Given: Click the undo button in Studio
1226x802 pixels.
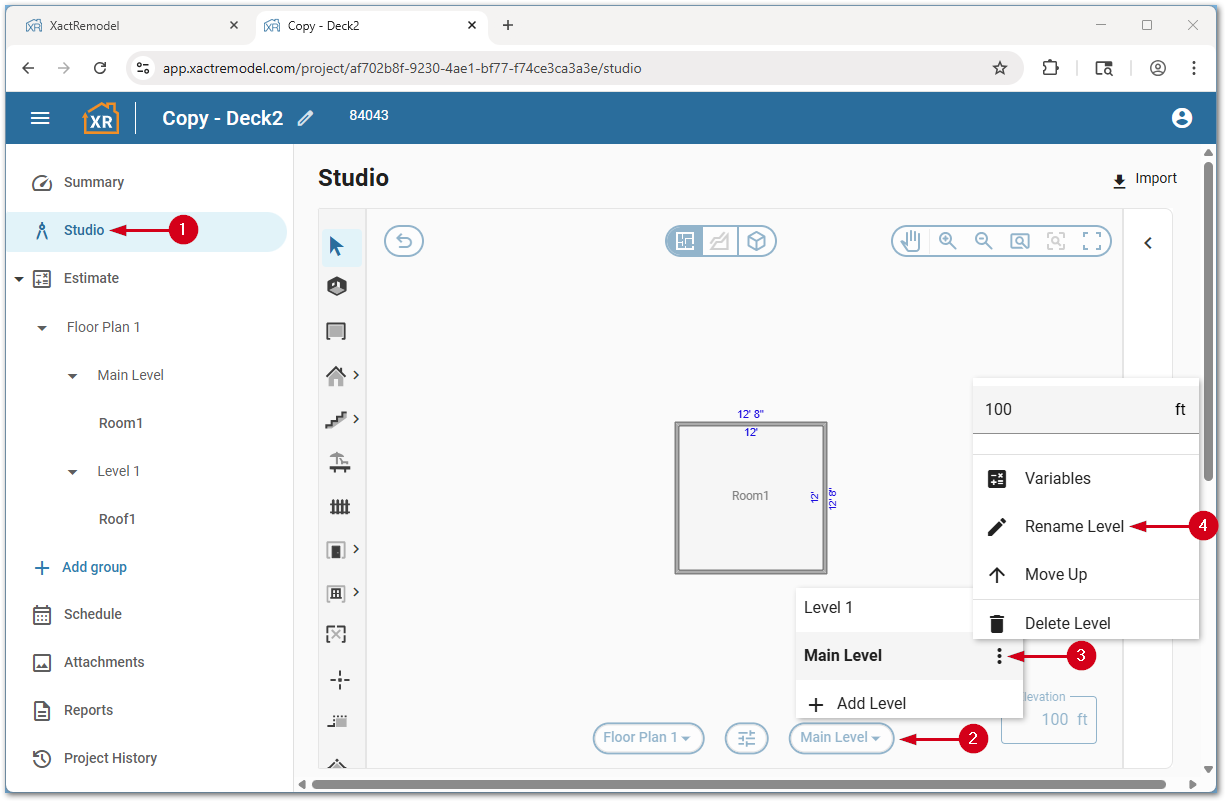Looking at the screenshot, I should click(404, 241).
